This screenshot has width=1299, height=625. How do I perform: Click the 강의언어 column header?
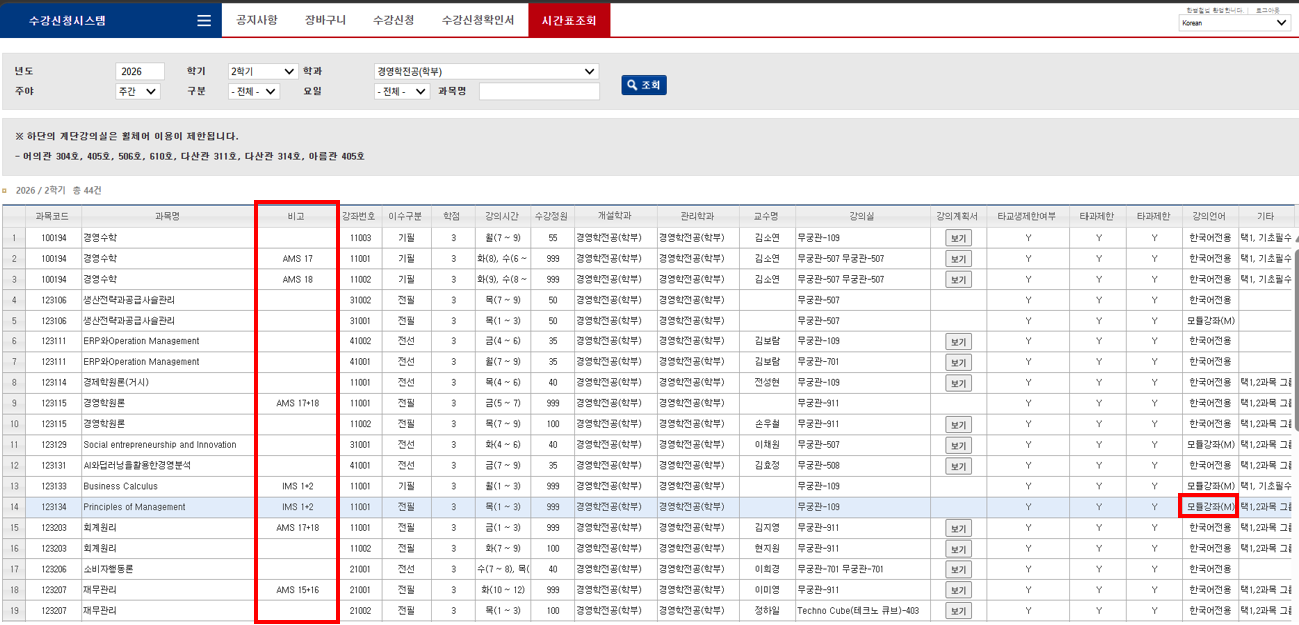tap(1210, 216)
